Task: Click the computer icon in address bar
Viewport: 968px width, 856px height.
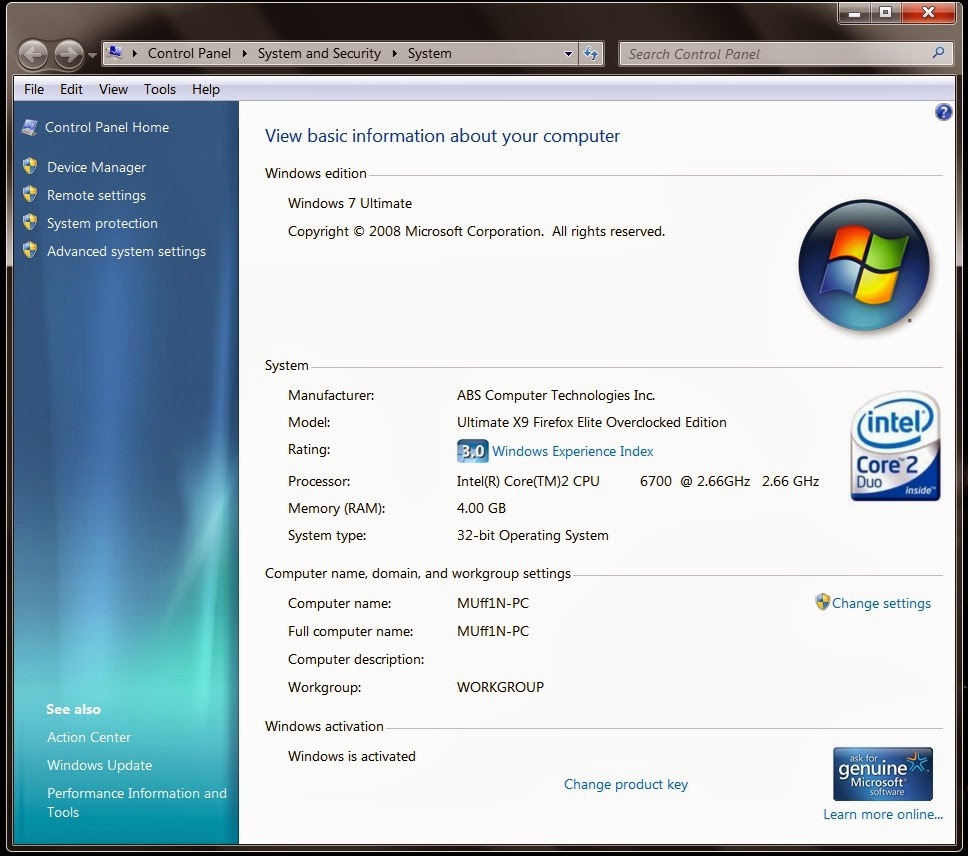Action: click(x=115, y=53)
